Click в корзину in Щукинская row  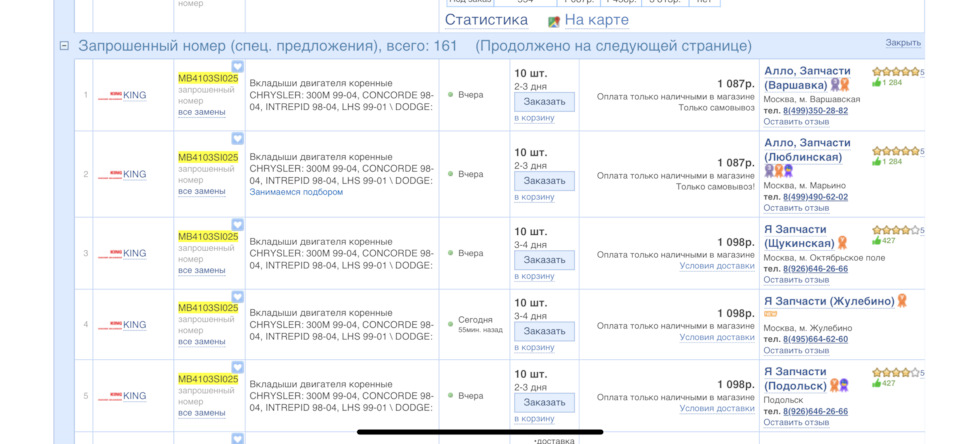(534, 276)
